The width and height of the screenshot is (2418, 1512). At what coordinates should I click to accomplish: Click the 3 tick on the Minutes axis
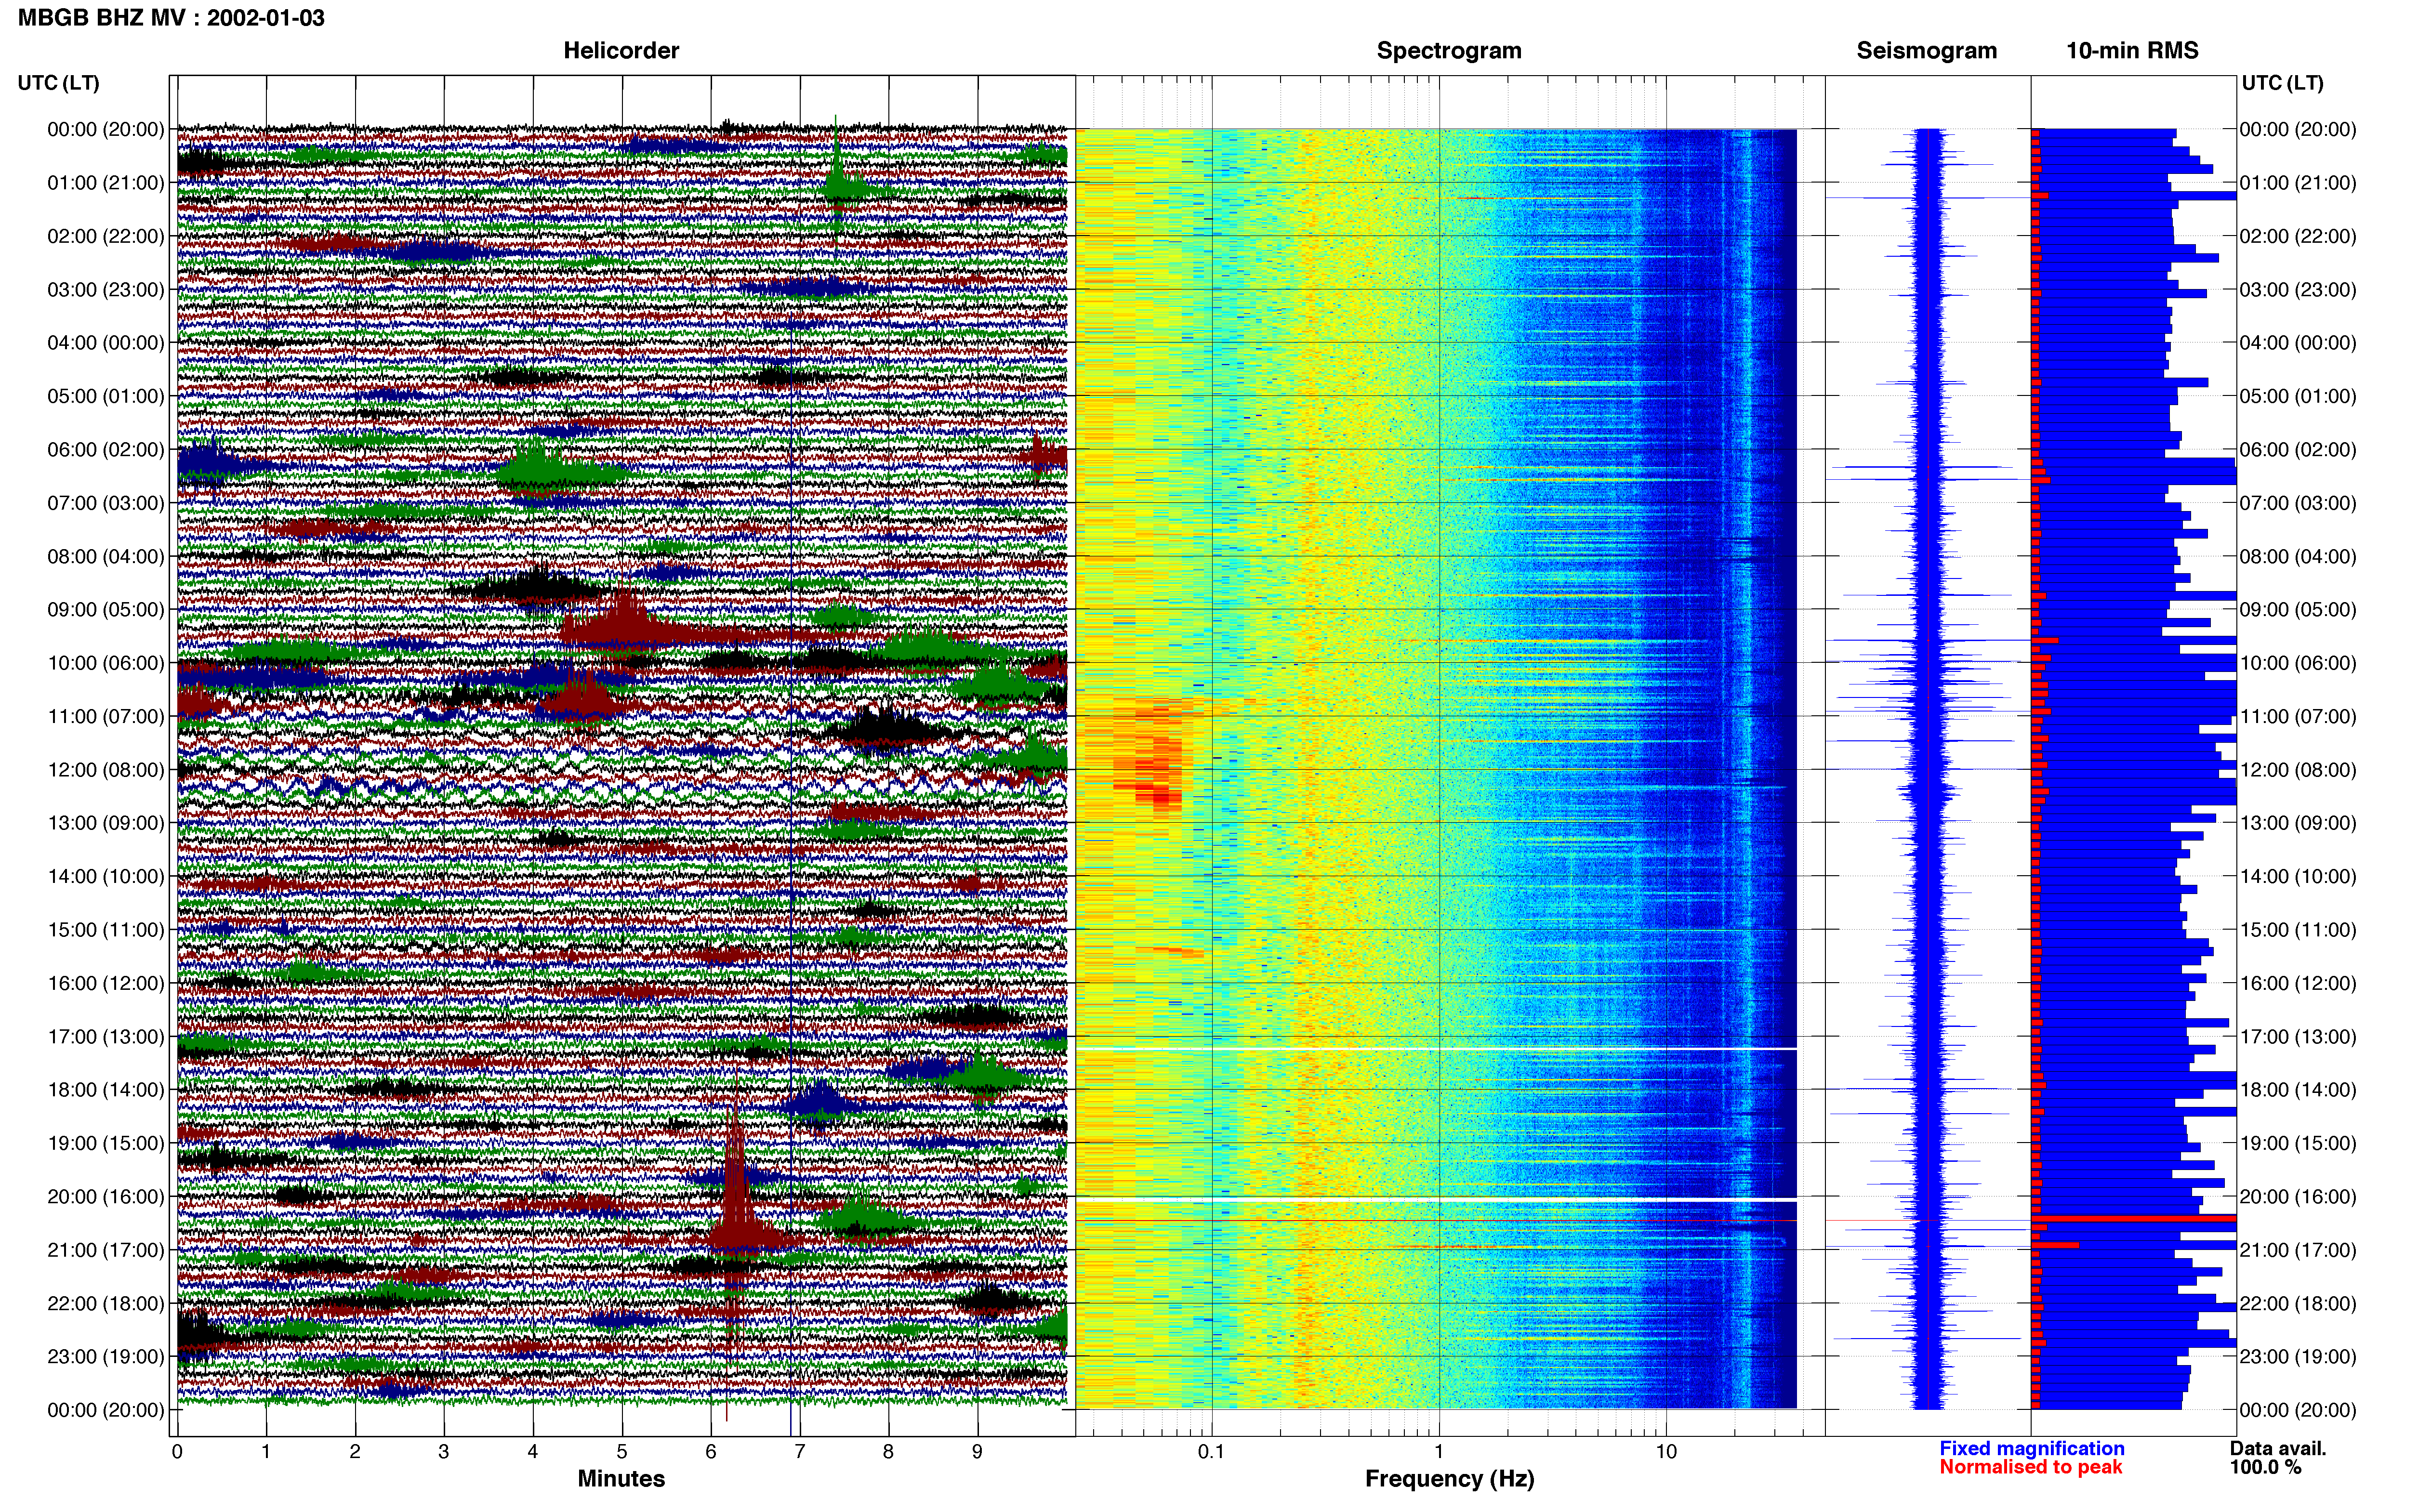(x=444, y=1452)
